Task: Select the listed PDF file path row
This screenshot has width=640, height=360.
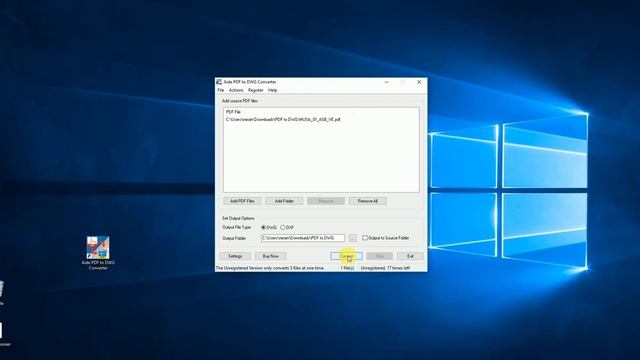Action: (283, 120)
